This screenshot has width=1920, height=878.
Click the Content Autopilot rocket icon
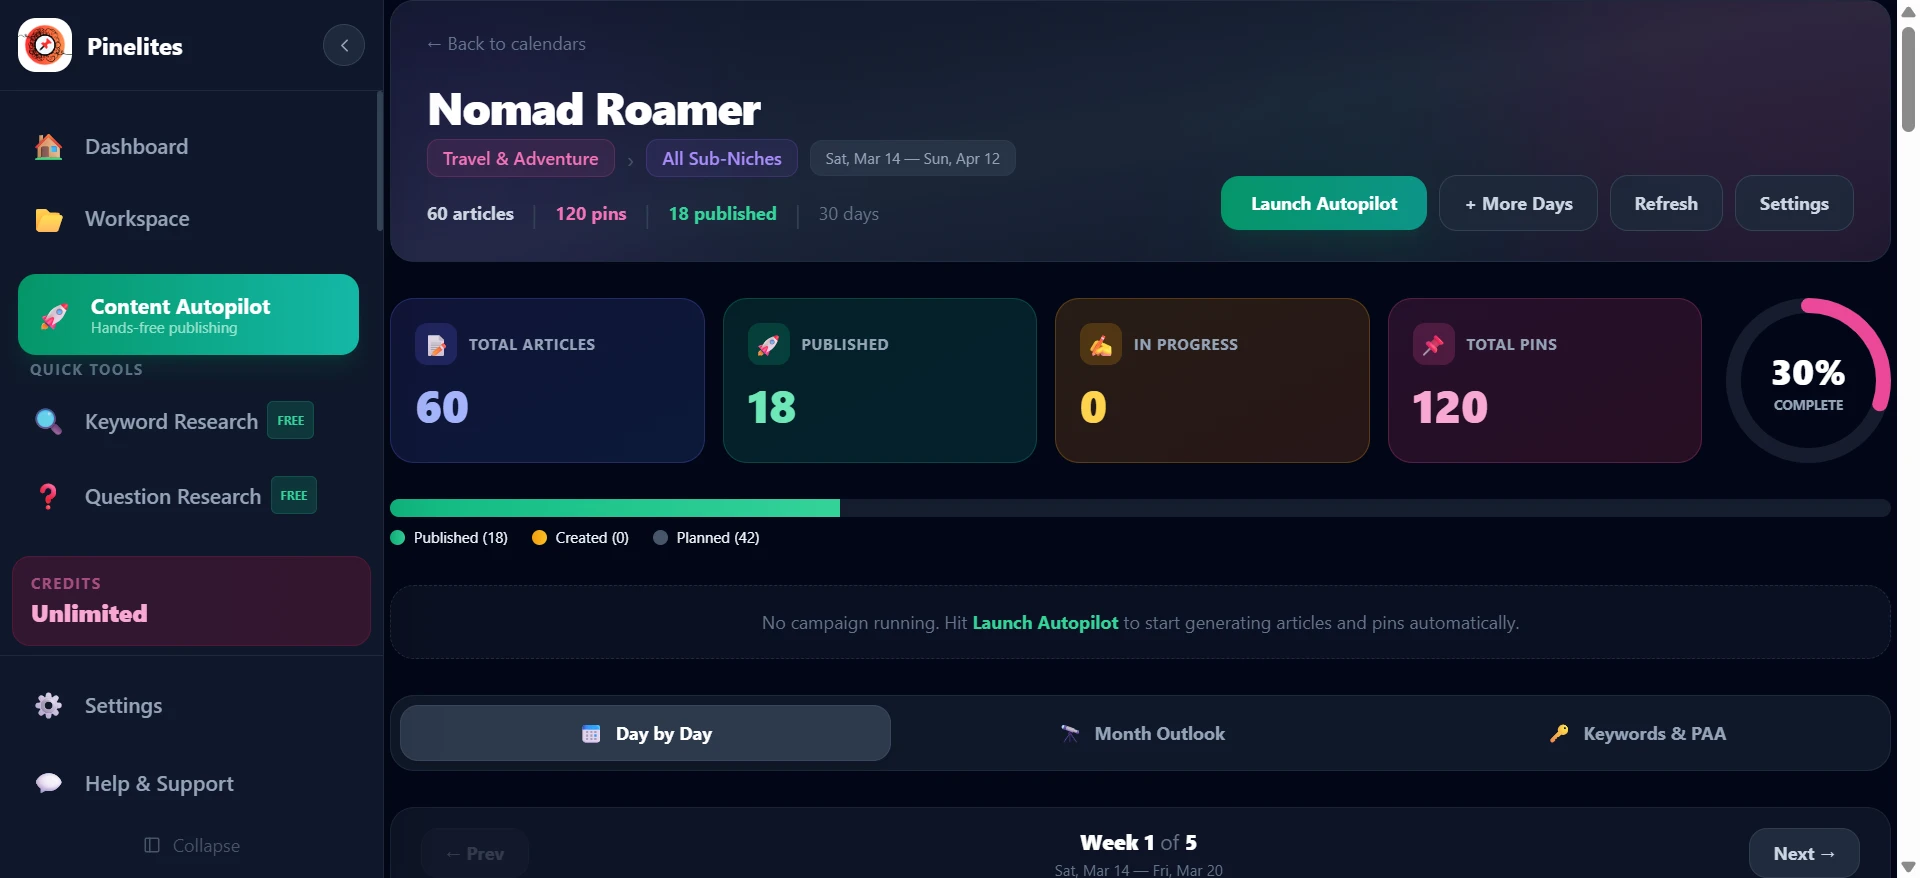click(x=55, y=316)
